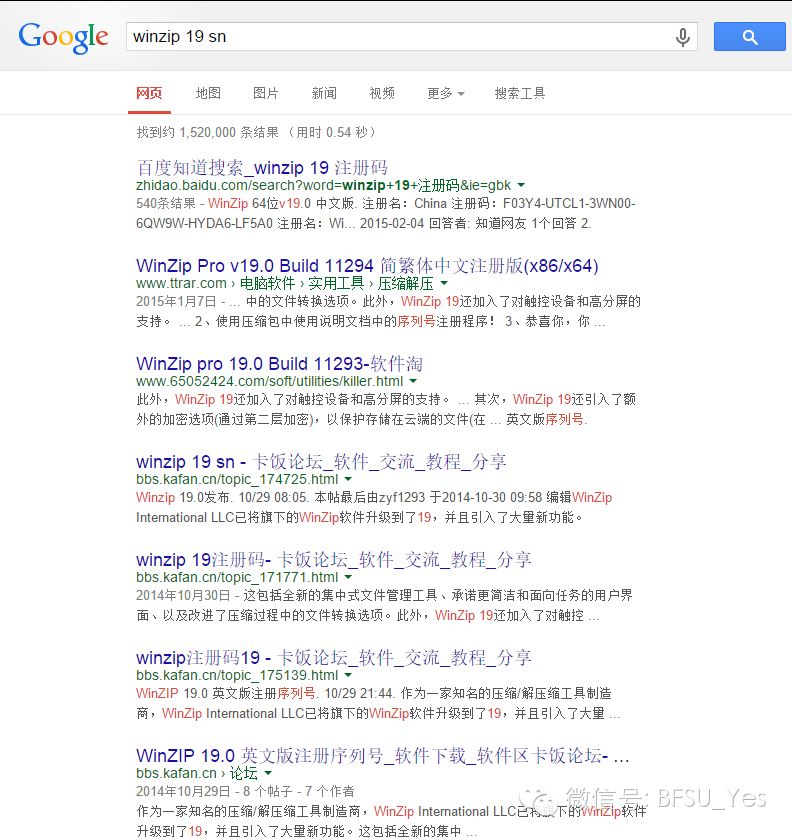Open the 视频 tab
The width and height of the screenshot is (792, 840).
pos(382,93)
